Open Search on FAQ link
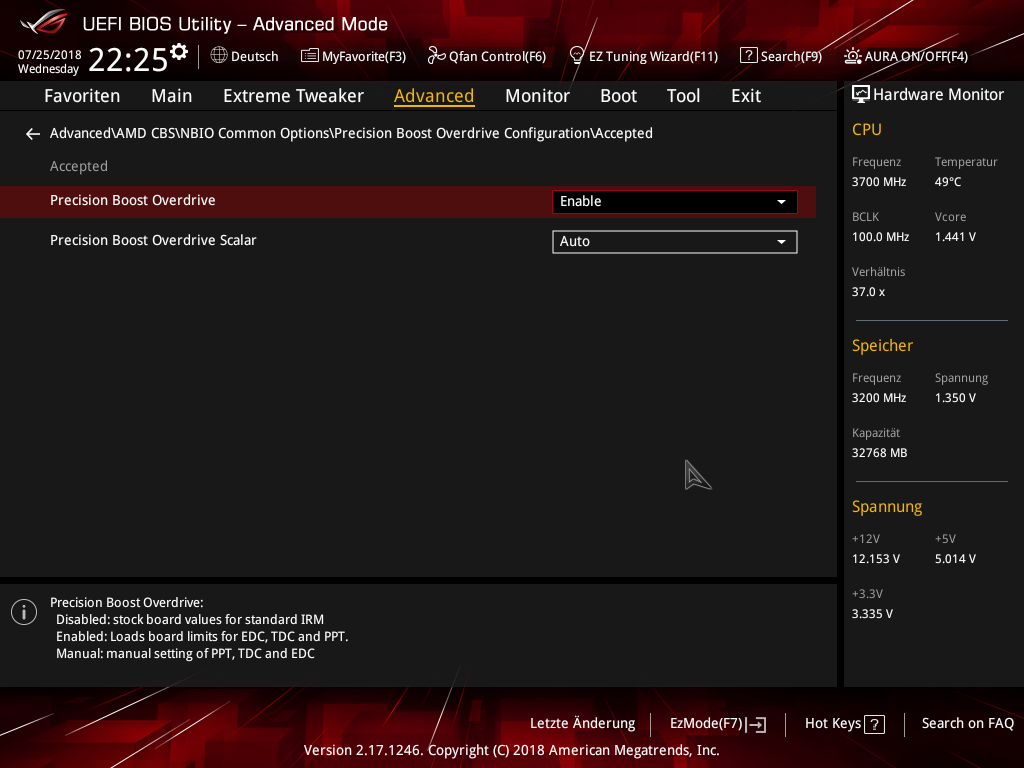This screenshot has height=768, width=1024. (967, 724)
